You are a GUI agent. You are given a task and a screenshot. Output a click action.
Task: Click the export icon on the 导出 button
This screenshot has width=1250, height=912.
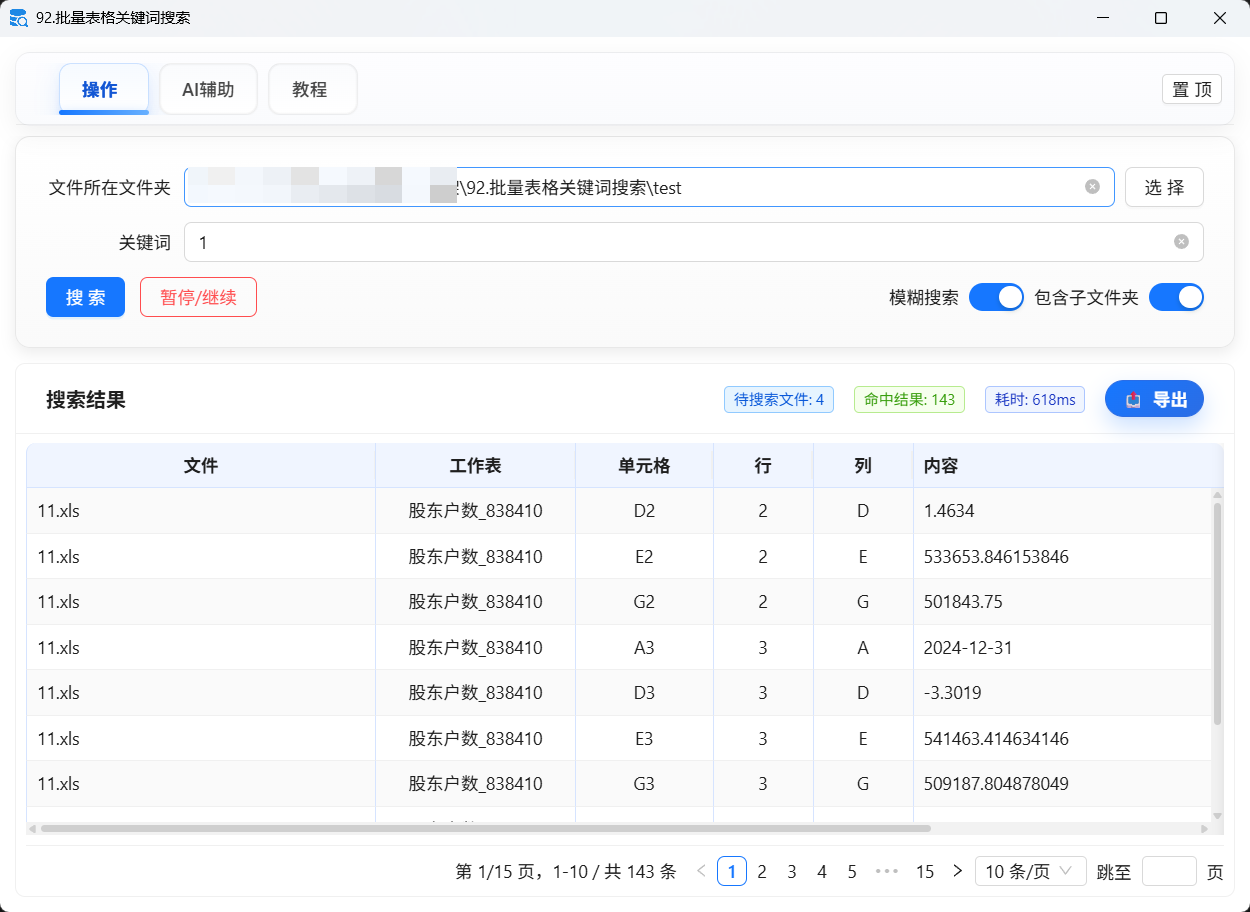[1131, 399]
